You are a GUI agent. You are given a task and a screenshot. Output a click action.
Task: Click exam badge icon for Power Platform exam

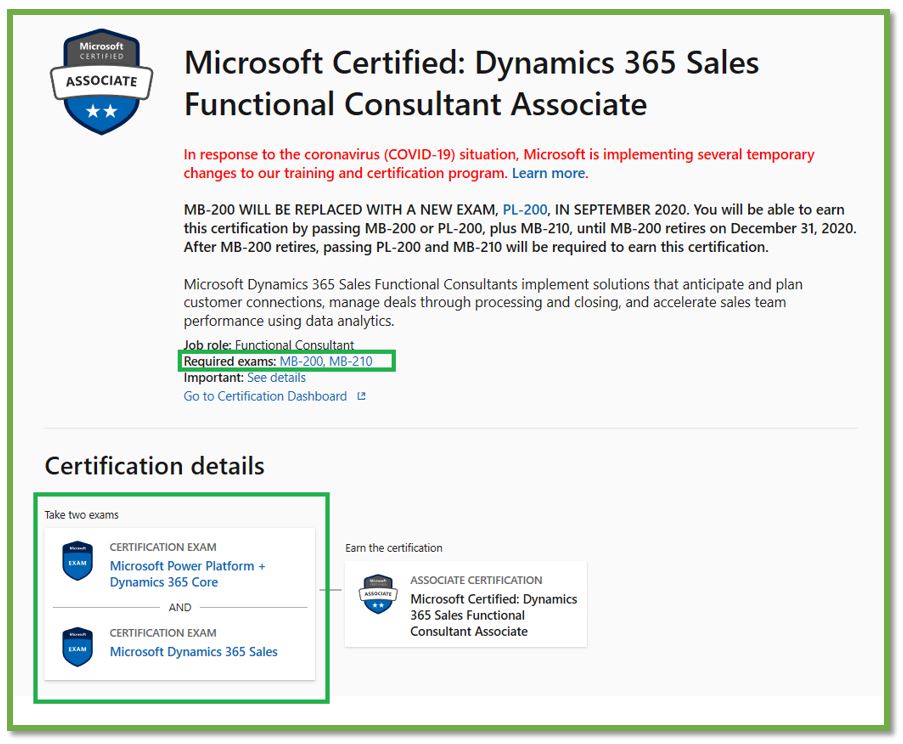tap(78, 561)
